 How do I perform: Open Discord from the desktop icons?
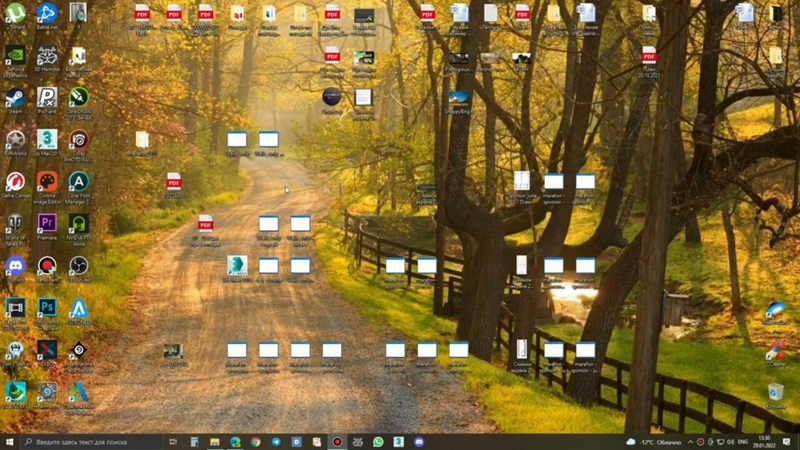tap(15, 269)
